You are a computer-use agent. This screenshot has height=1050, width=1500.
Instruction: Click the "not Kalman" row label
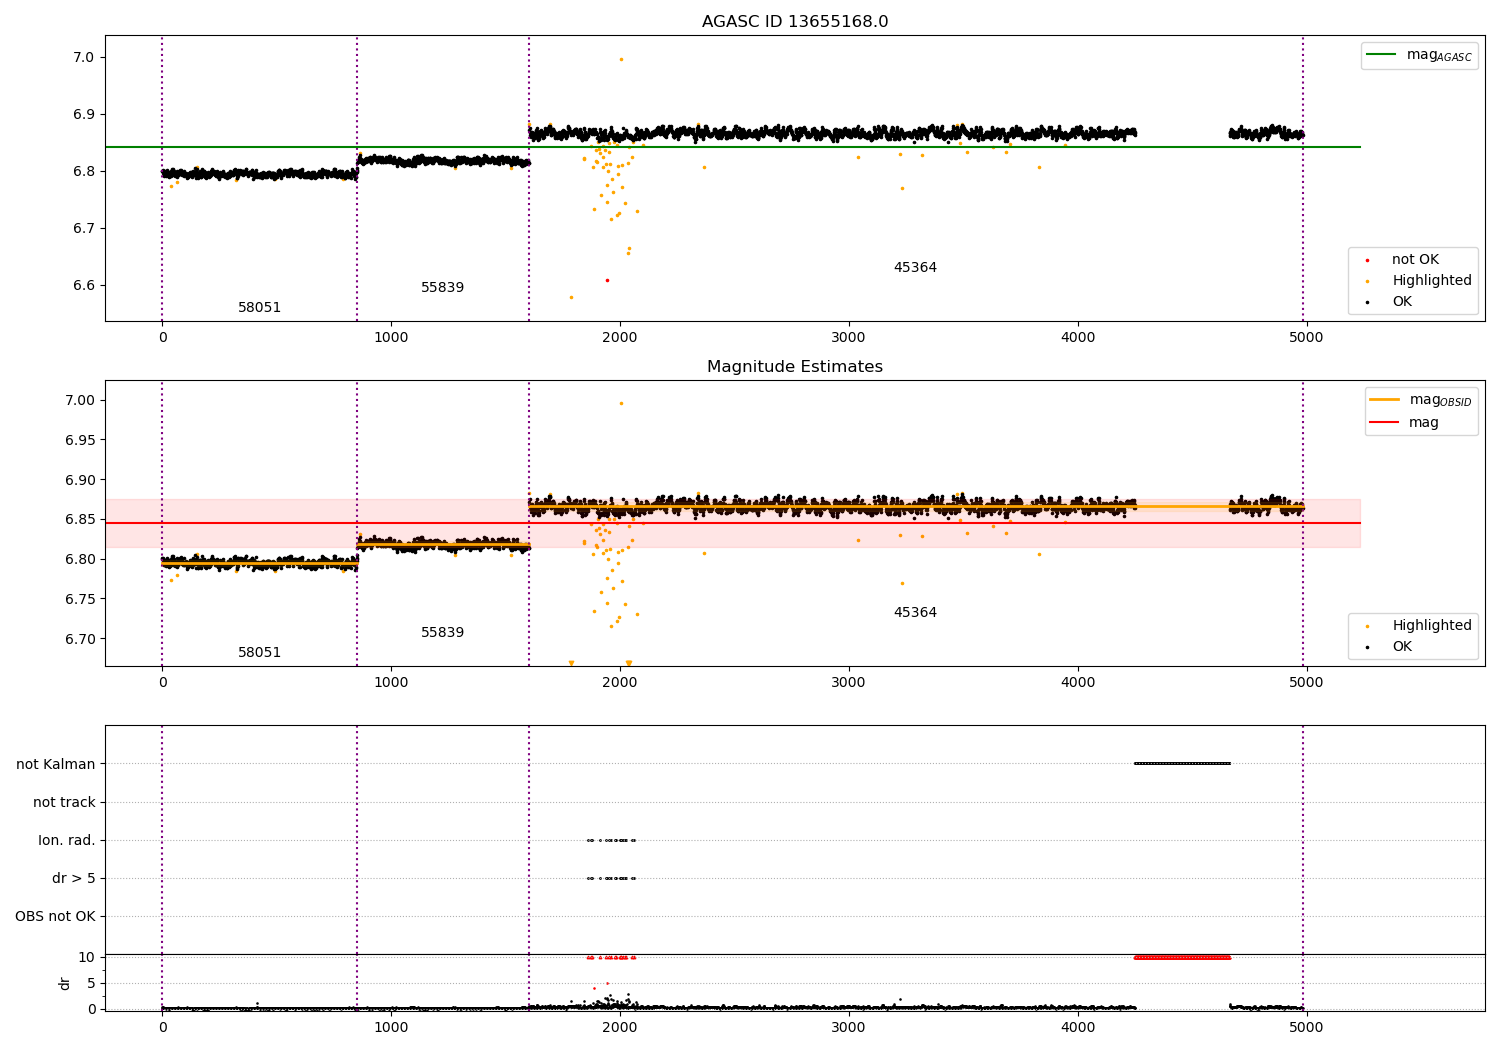56,765
